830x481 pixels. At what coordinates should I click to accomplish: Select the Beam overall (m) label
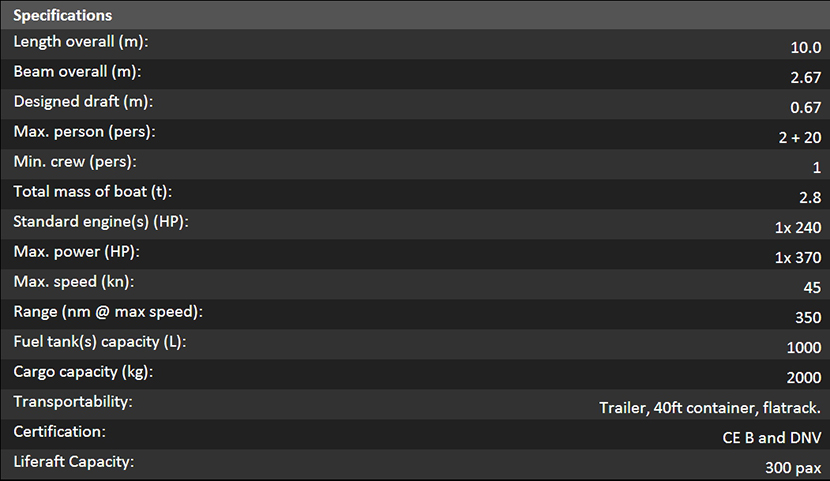tap(78, 73)
